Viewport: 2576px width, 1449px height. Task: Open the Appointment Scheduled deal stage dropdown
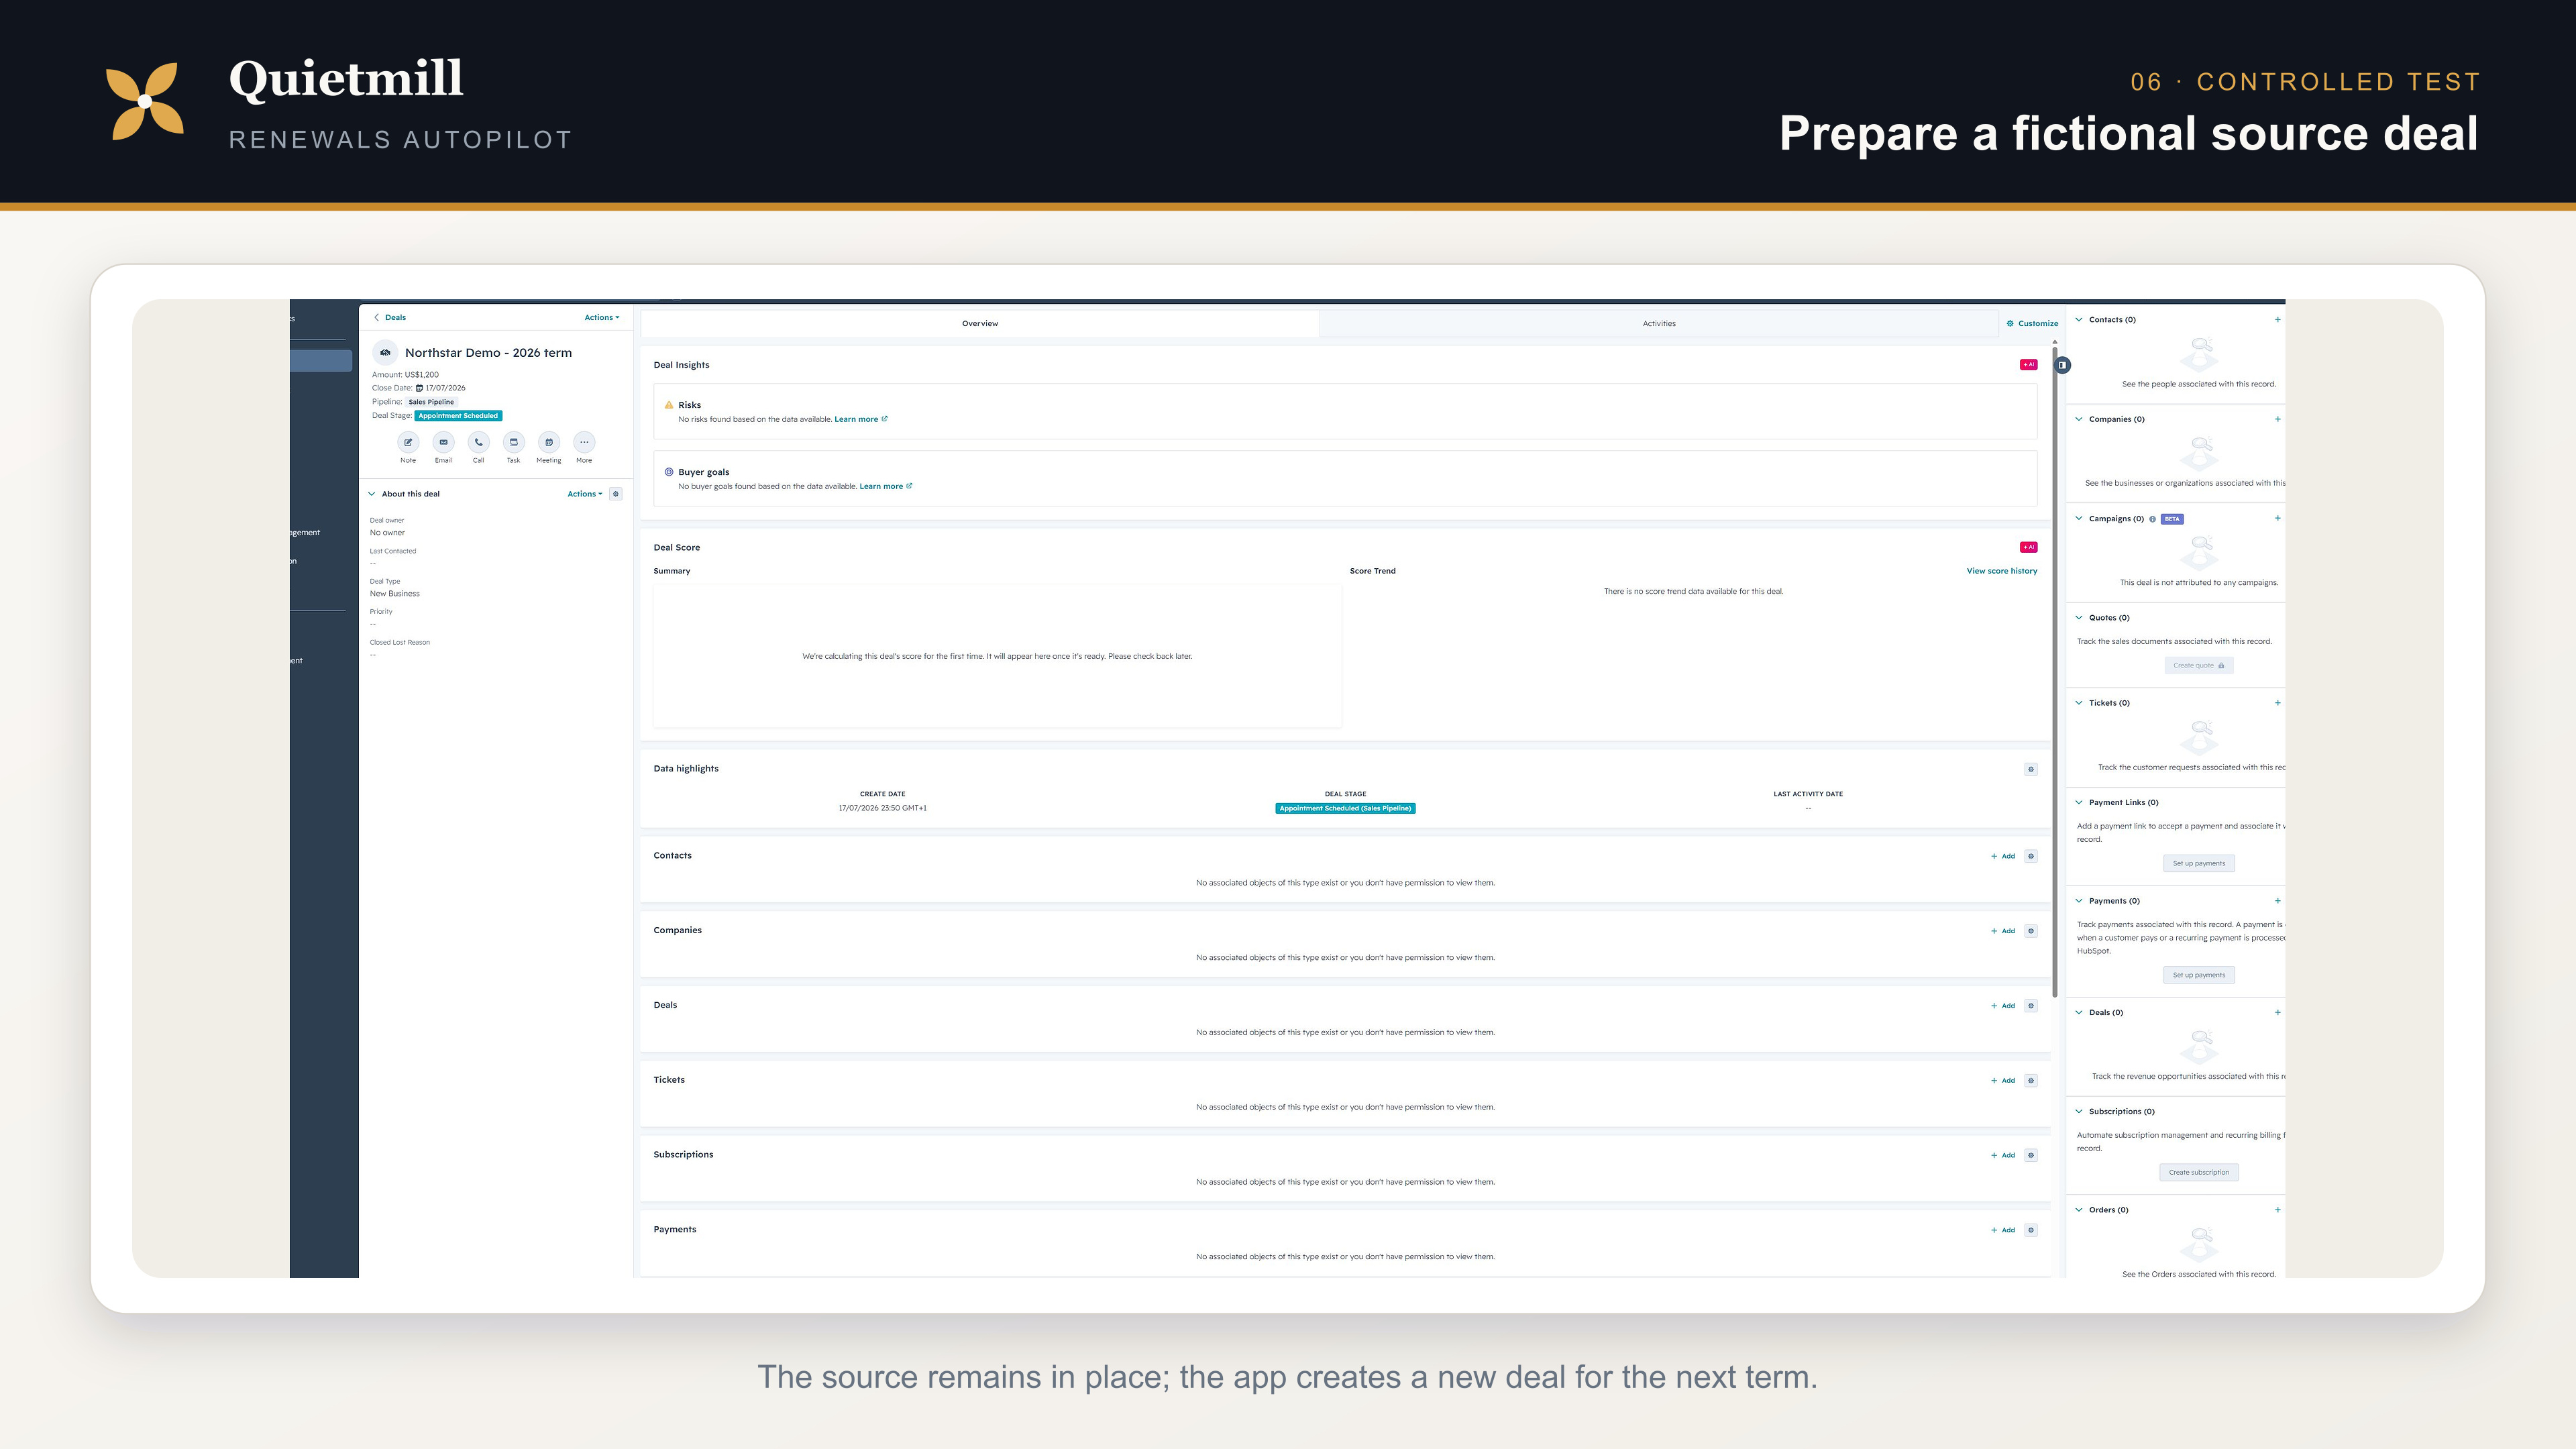click(x=459, y=416)
